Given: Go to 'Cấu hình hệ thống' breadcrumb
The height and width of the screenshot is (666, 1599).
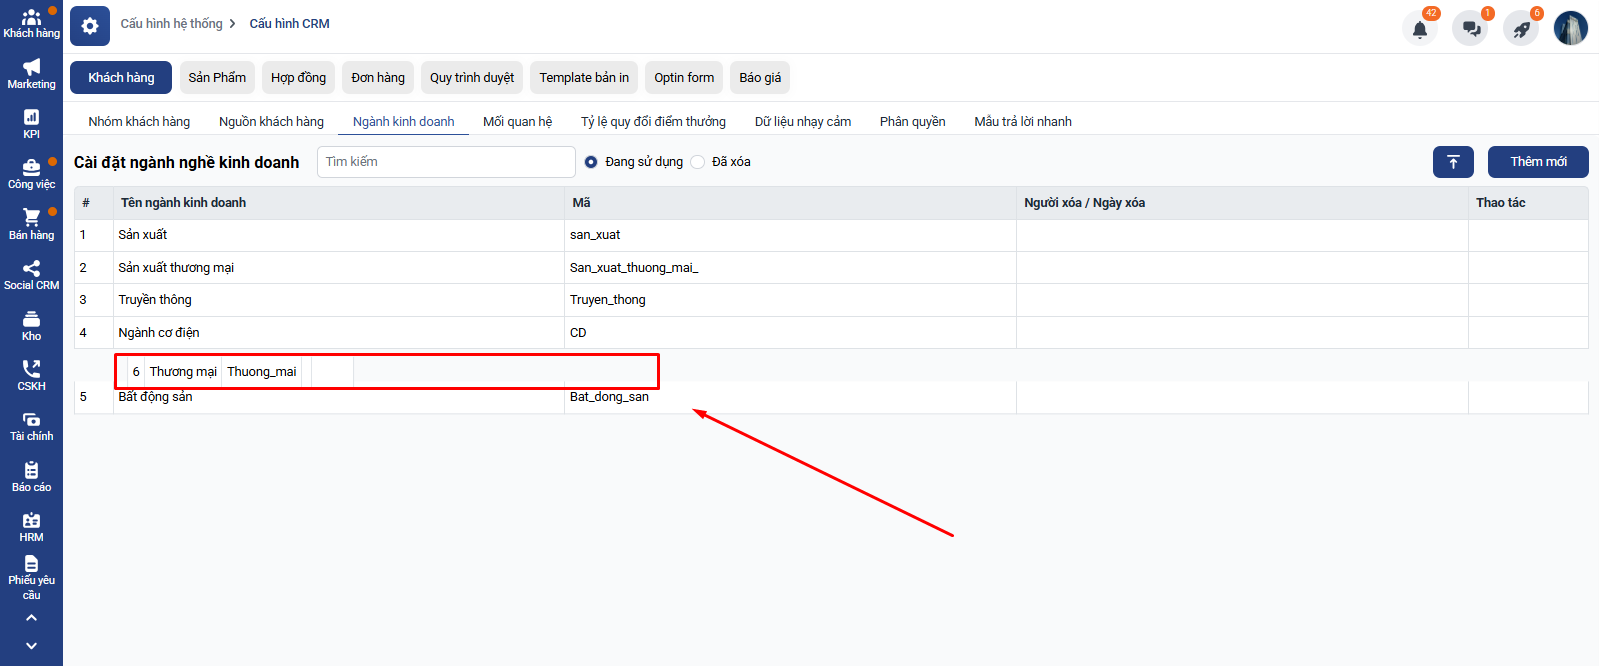Looking at the screenshot, I should click(x=171, y=24).
